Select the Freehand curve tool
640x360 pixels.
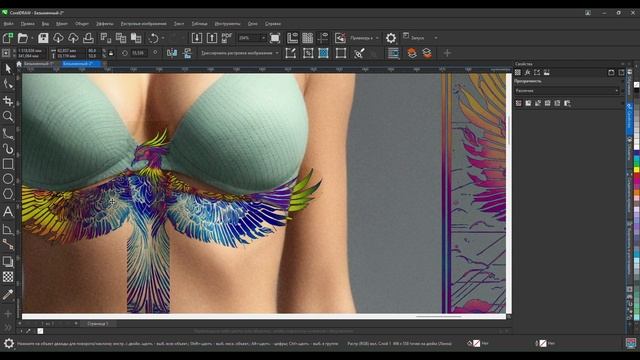click(8, 133)
